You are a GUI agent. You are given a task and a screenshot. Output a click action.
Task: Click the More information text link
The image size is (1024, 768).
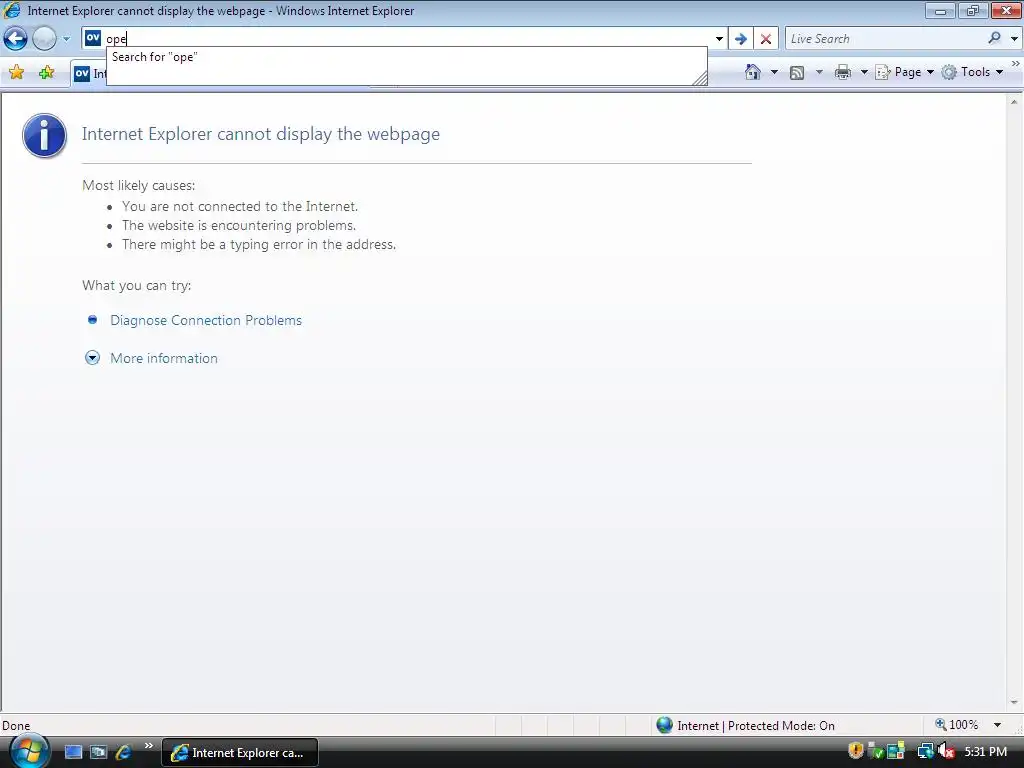[x=164, y=358]
